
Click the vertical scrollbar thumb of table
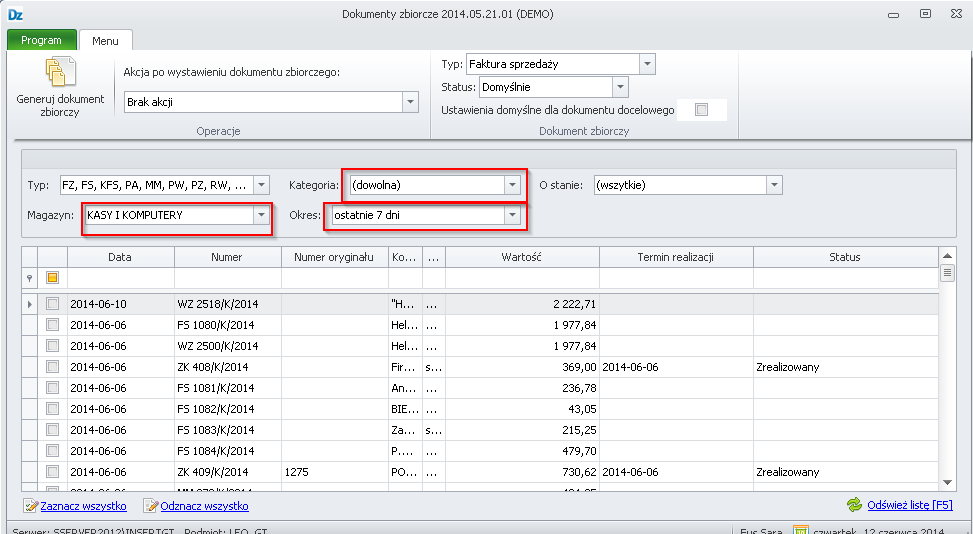(947, 273)
